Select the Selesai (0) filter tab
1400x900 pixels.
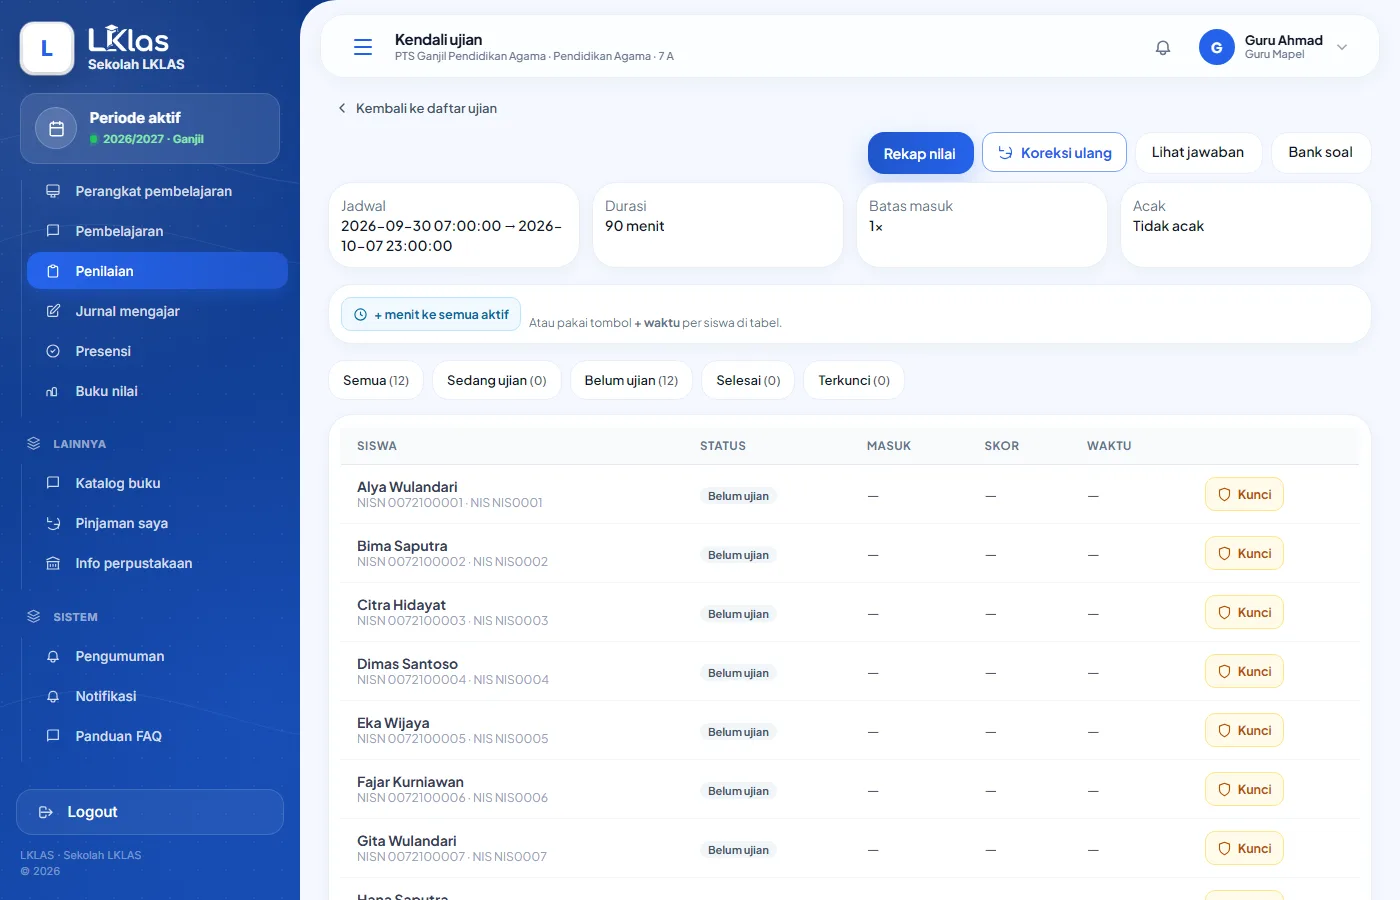click(x=748, y=380)
